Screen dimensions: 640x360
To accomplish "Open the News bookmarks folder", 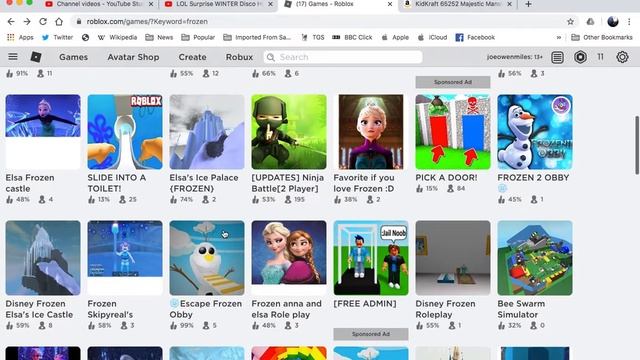I will pyautogui.click(x=159, y=37).
